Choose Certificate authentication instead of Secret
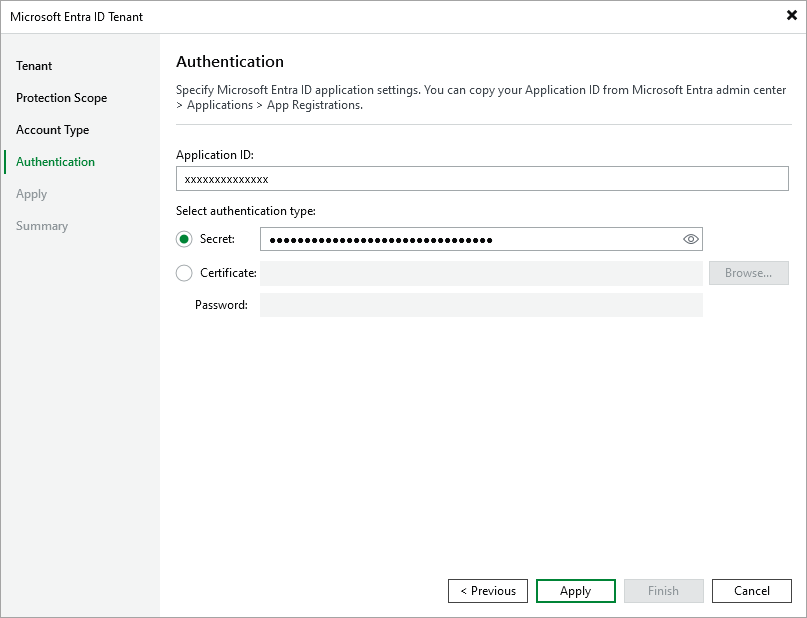Image resolution: width=807 pixels, height=618 pixels. coord(183,272)
